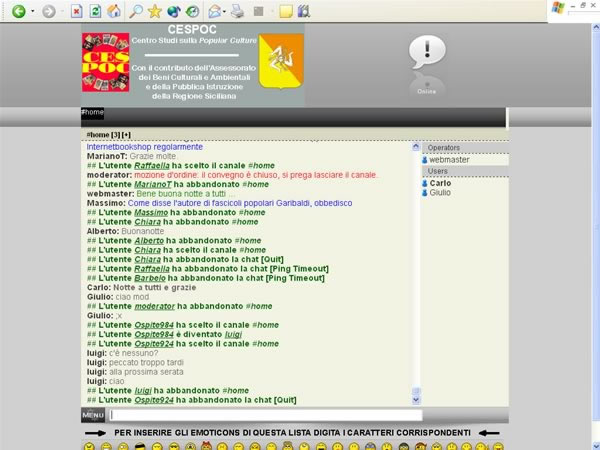
Task: Click the Operators section header
Action: click(465, 148)
